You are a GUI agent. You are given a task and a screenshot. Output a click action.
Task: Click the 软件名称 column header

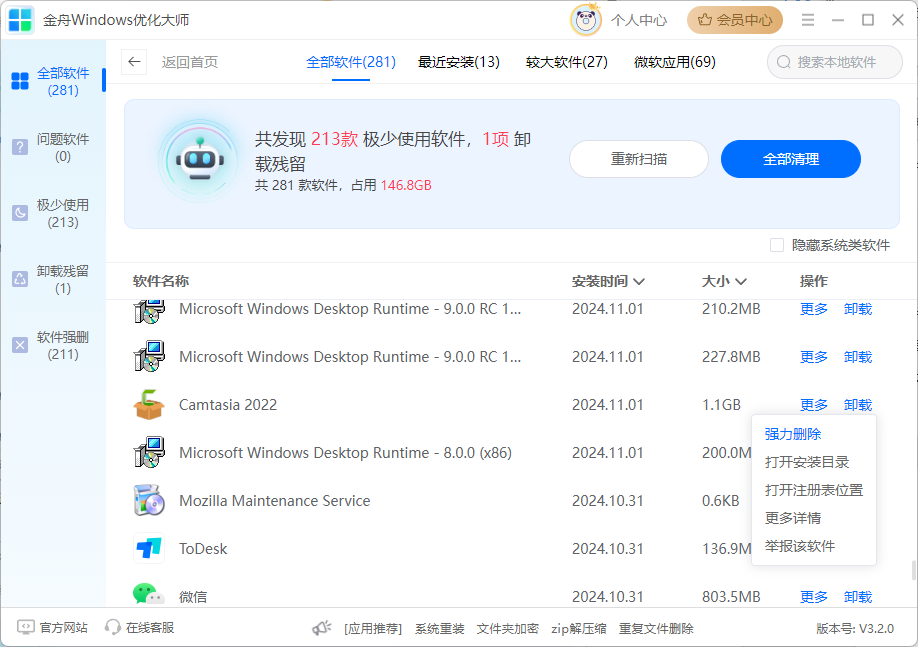pyautogui.click(x=161, y=281)
